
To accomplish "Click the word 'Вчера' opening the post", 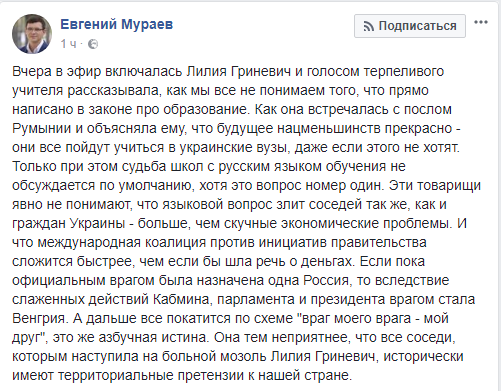I will pos(32,72).
